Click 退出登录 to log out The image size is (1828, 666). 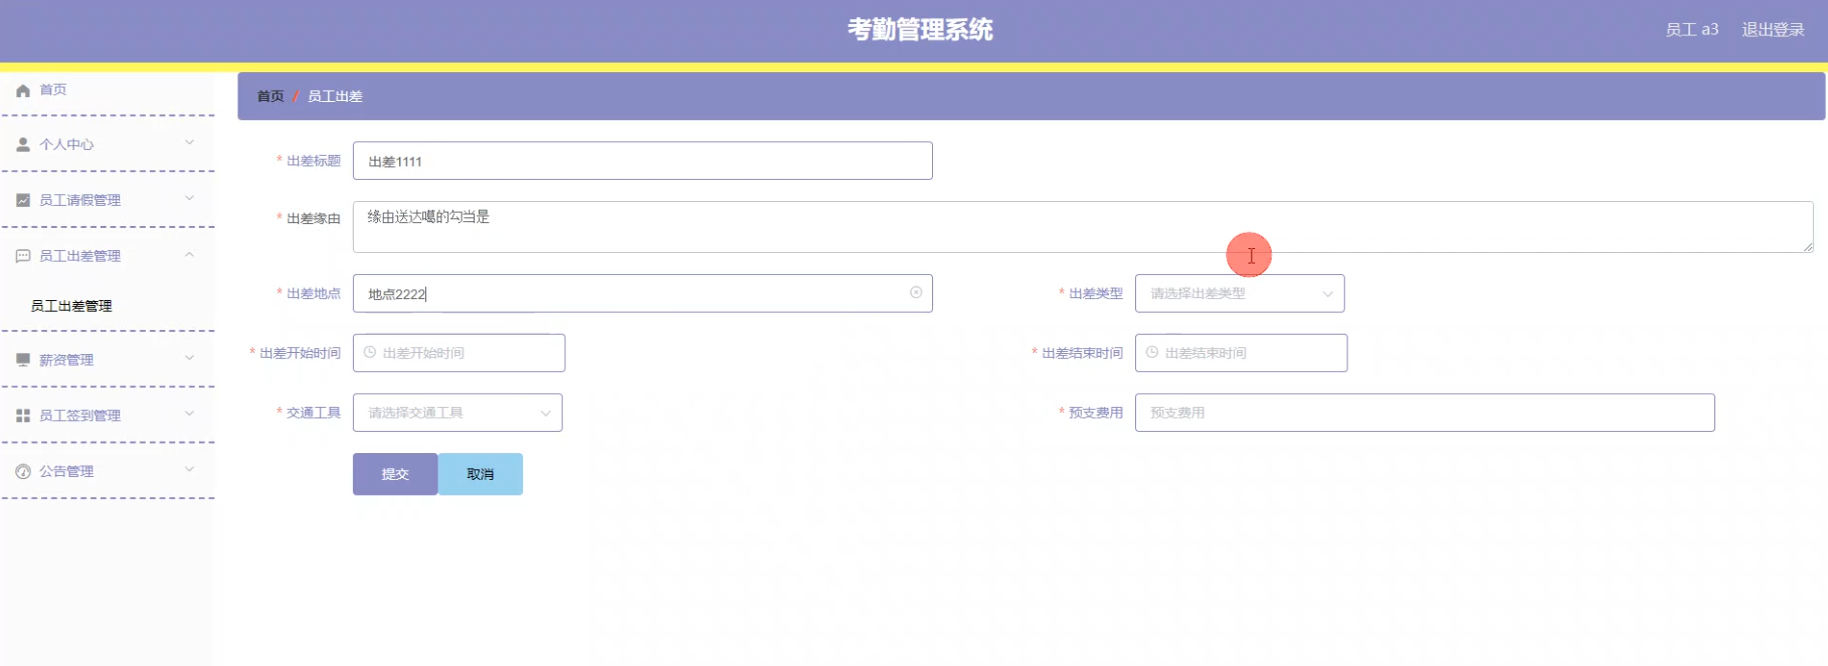(1772, 30)
